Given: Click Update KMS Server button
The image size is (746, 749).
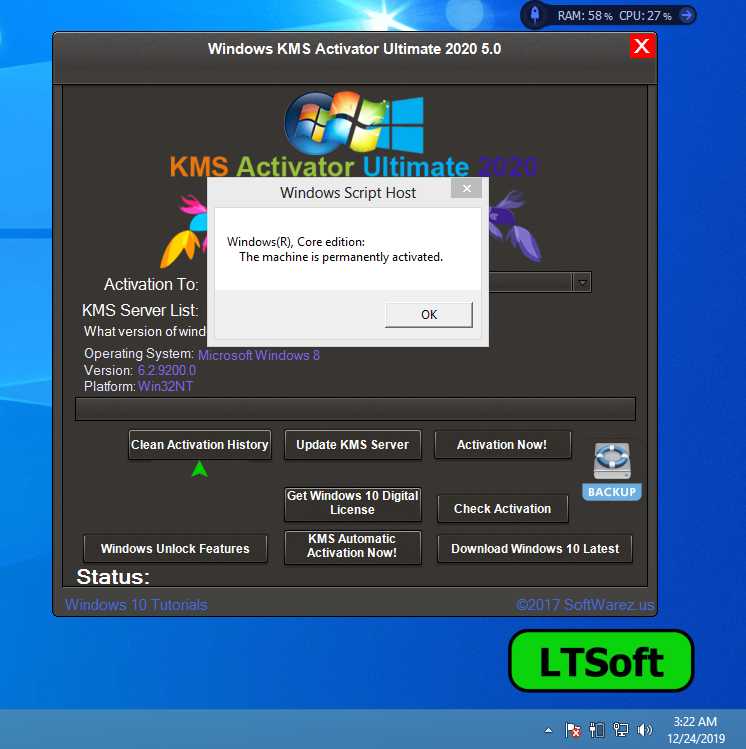Looking at the screenshot, I should click(x=352, y=445).
